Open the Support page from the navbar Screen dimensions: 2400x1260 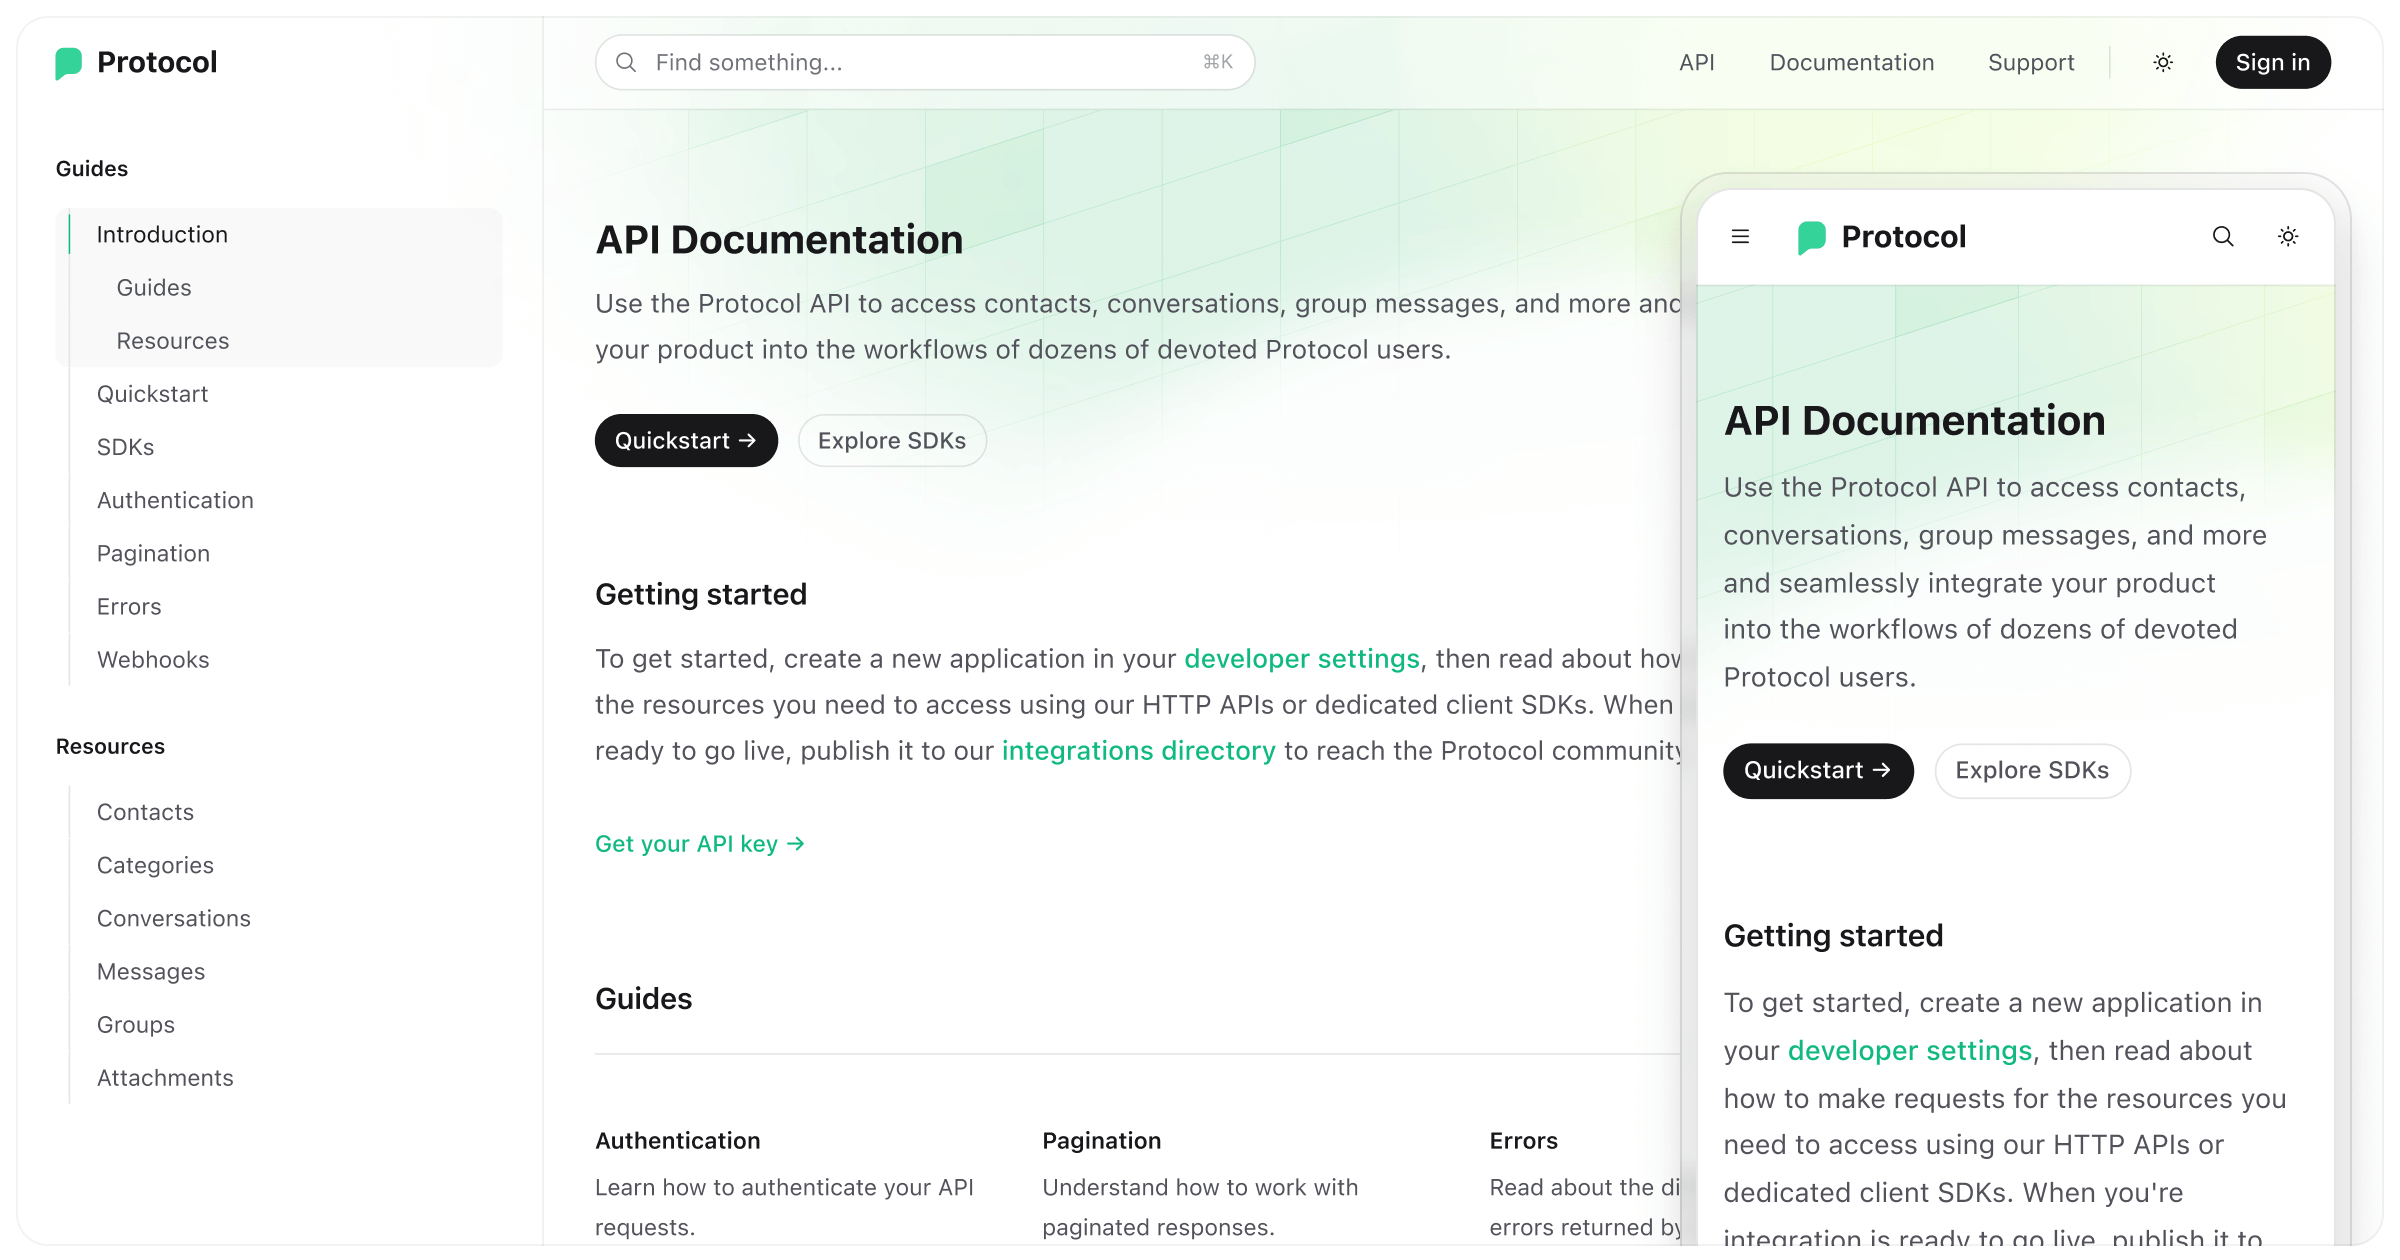click(2030, 62)
